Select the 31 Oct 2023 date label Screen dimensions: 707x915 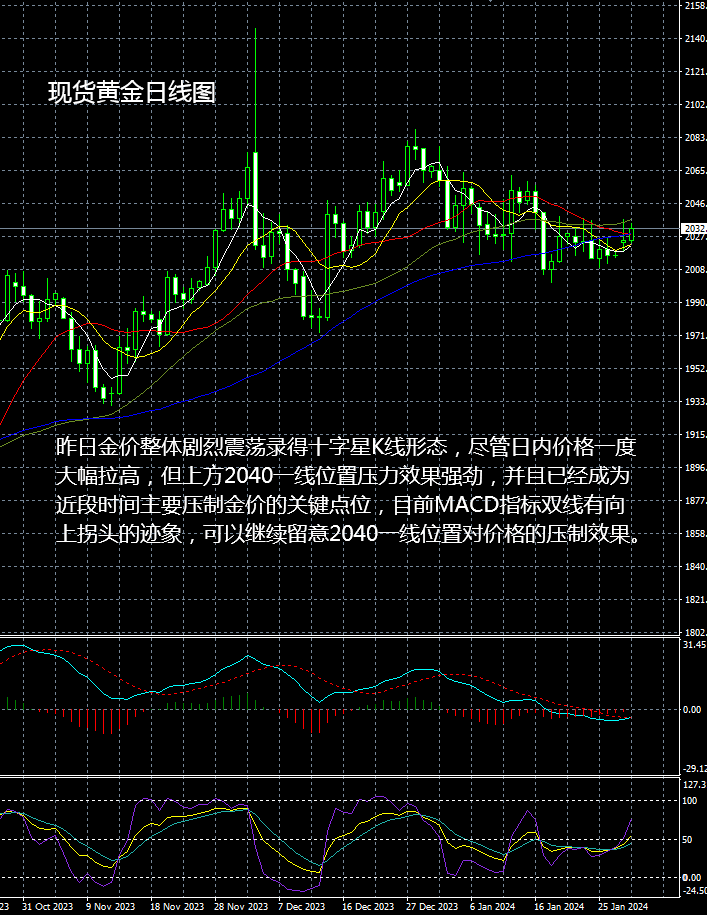point(47,906)
